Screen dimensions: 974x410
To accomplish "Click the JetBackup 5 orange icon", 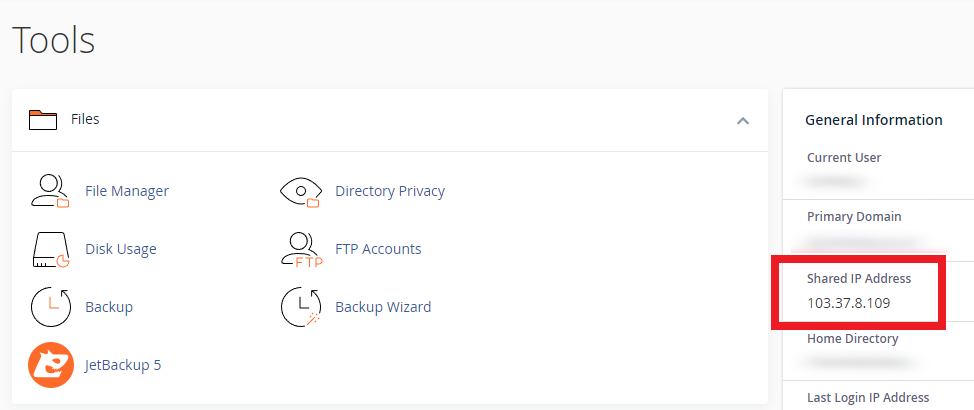I will tap(50, 365).
